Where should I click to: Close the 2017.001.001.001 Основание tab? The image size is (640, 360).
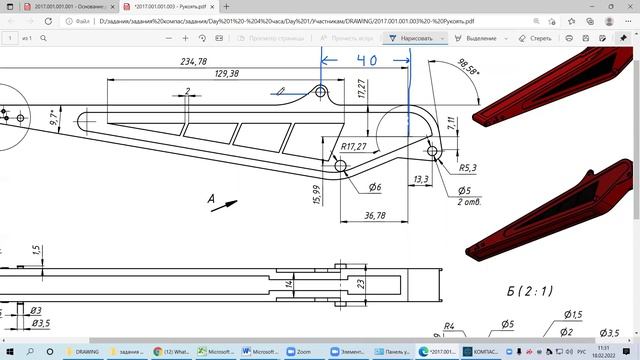click(113, 7)
